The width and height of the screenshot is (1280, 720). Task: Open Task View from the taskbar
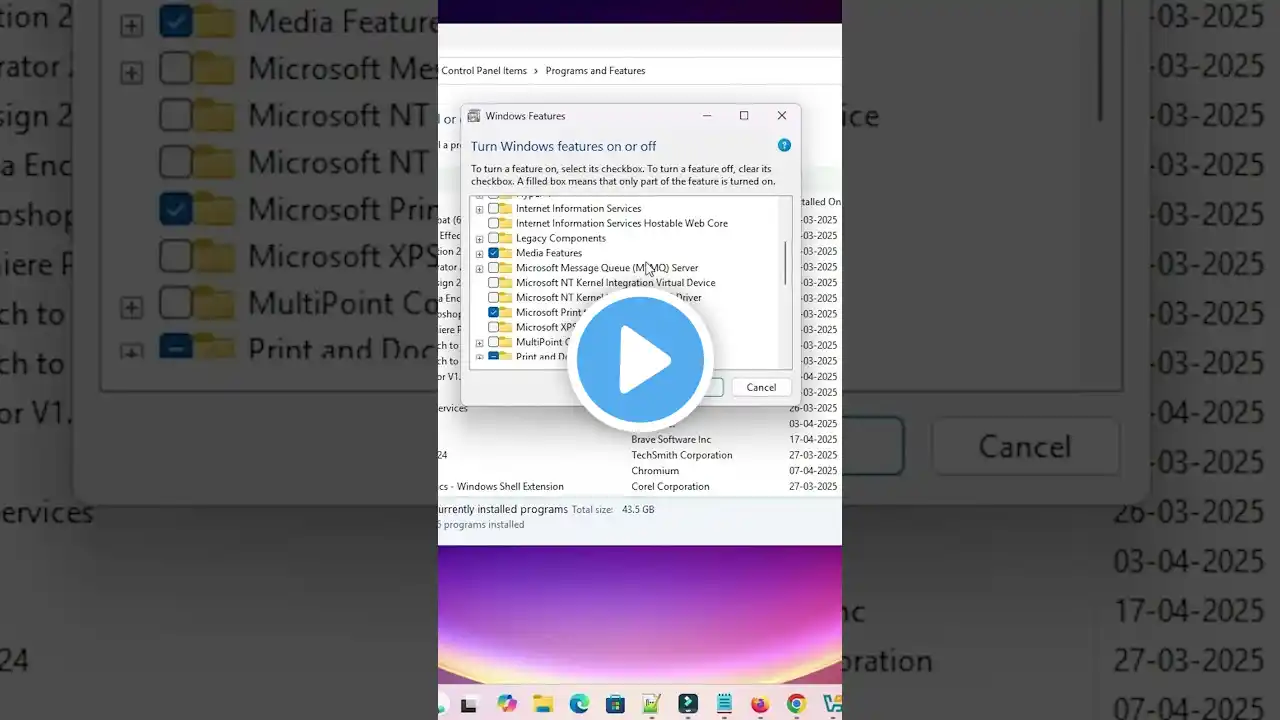click(x=468, y=704)
